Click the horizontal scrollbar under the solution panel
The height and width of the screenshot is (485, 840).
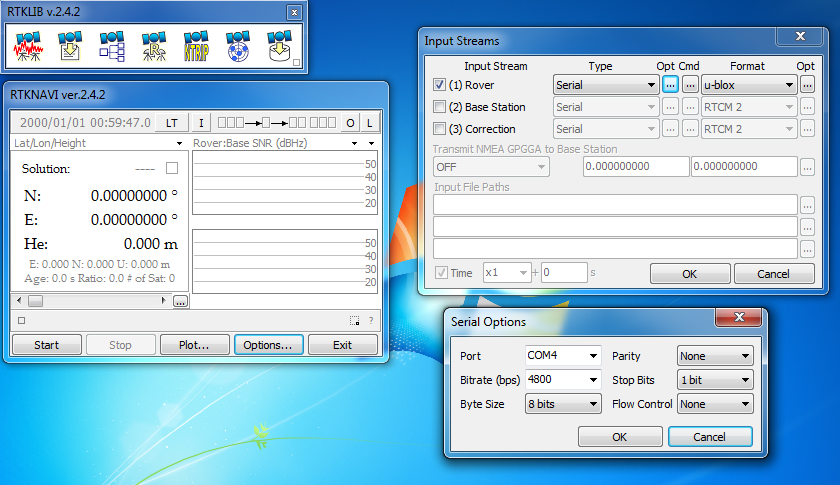[x=95, y=300]
